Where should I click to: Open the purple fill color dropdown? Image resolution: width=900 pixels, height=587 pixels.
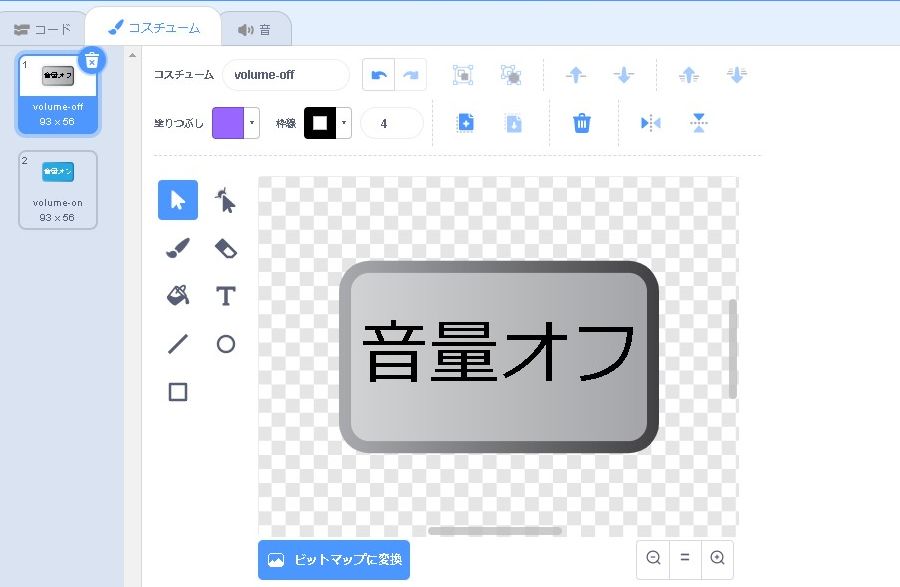click(x=236, y=123)
